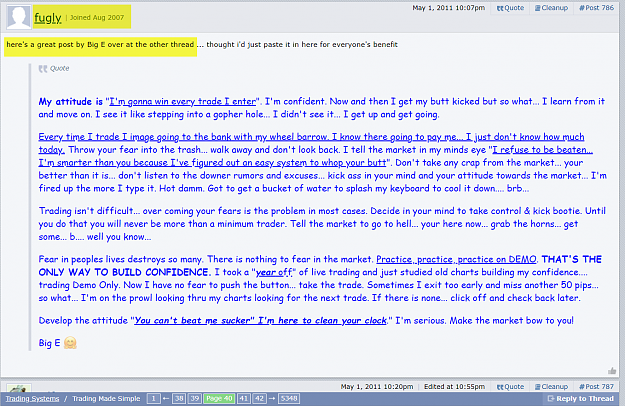Image resolution: width=625 pixels, height=406 pixels.
Task: Jump to page 1 of thread
Action: 153,398
